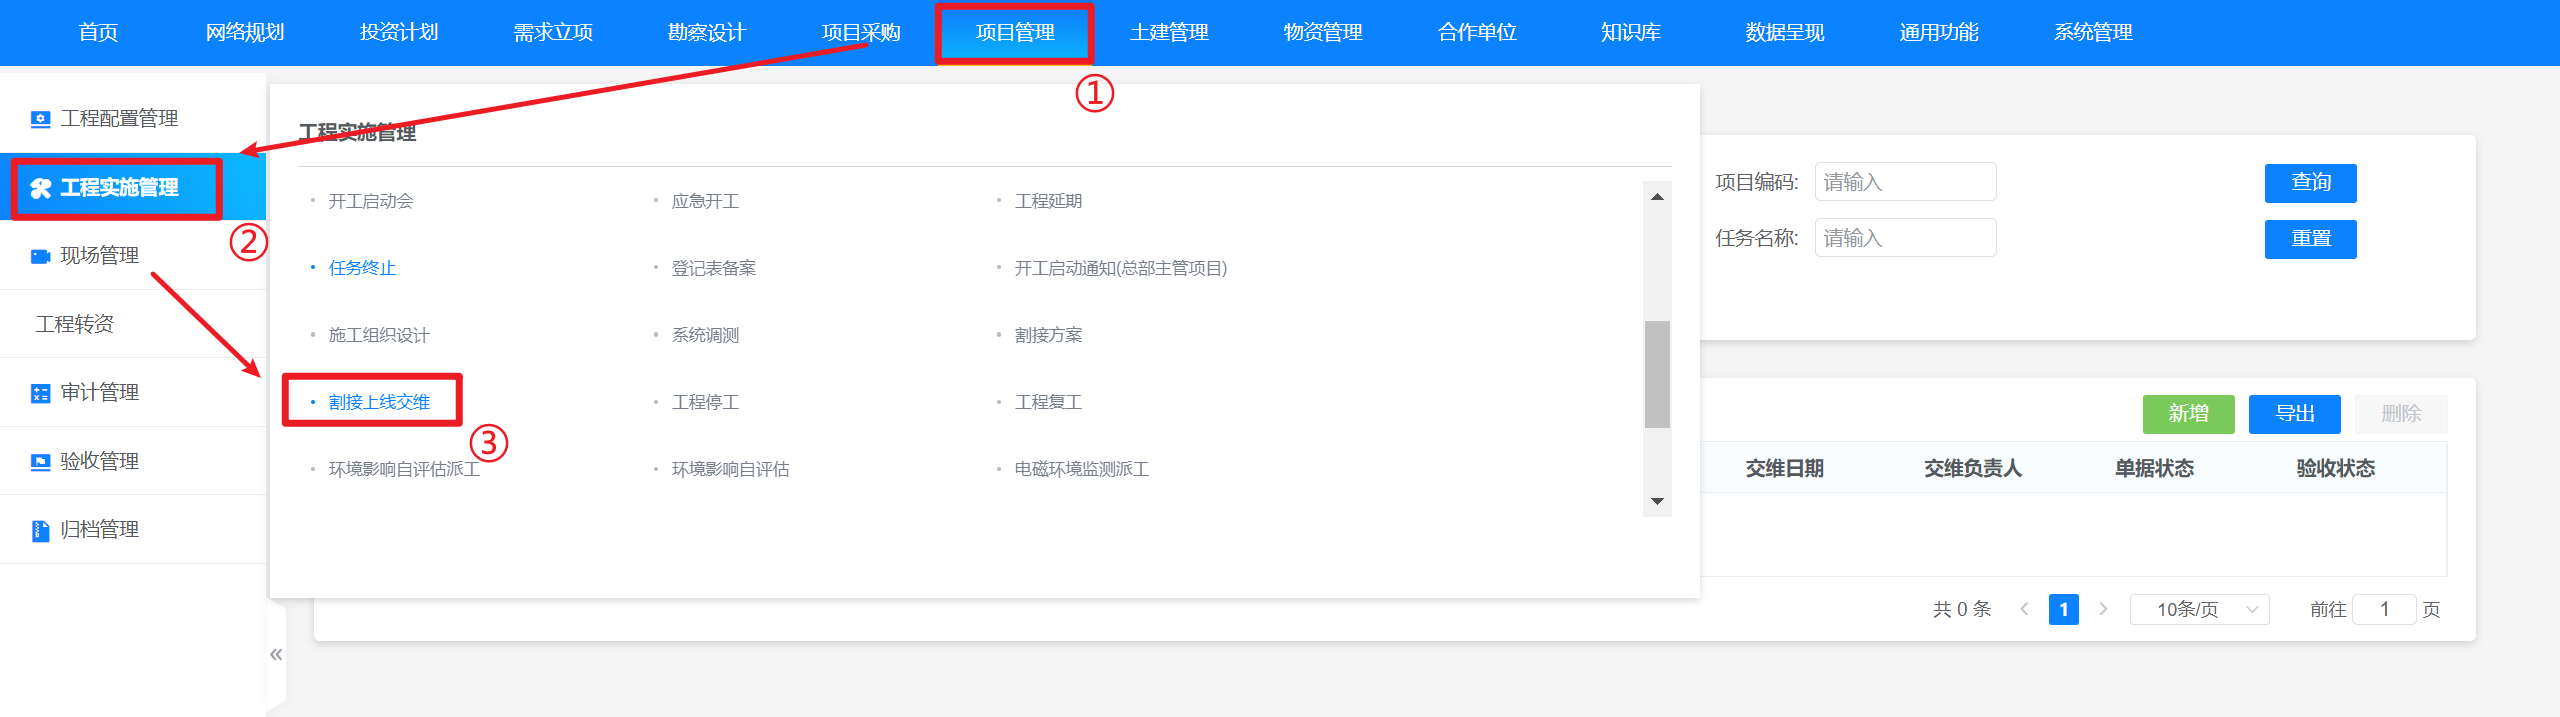Click the 现场管理 camera icon
This screenshot has height=717, width=2560.
(x=40, y=256)
